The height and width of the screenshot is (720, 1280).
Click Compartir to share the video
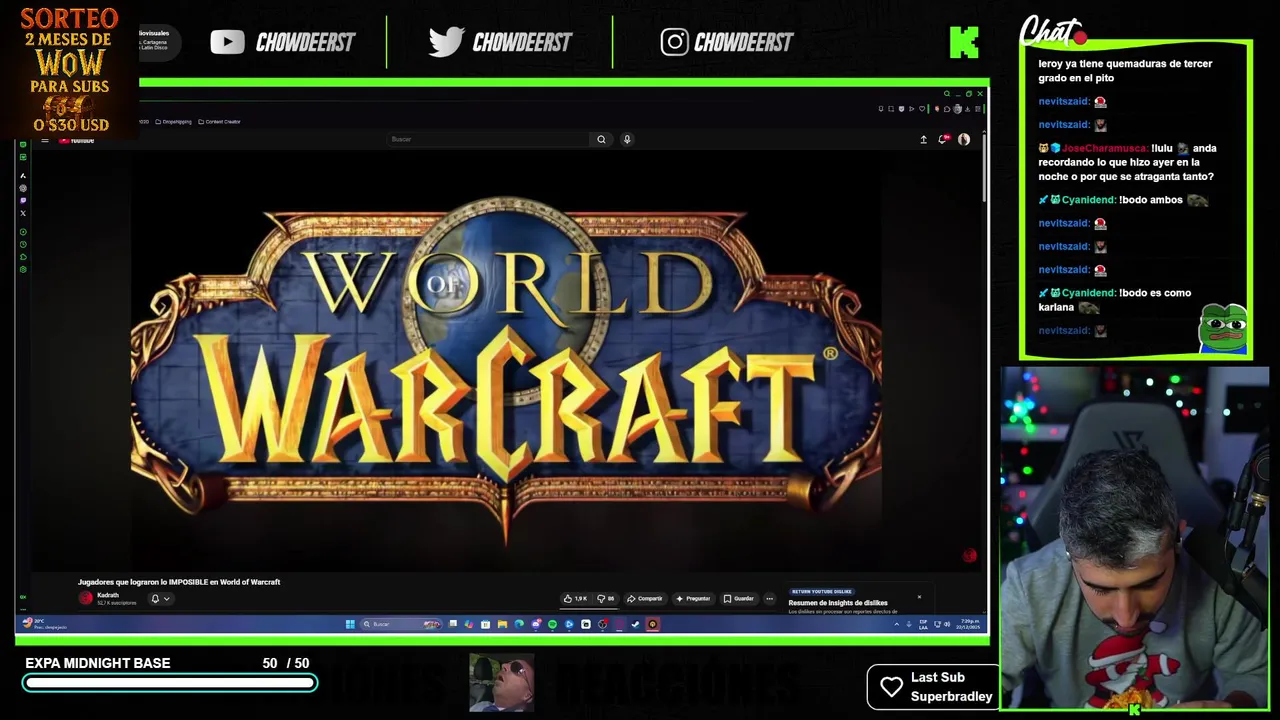644,598
